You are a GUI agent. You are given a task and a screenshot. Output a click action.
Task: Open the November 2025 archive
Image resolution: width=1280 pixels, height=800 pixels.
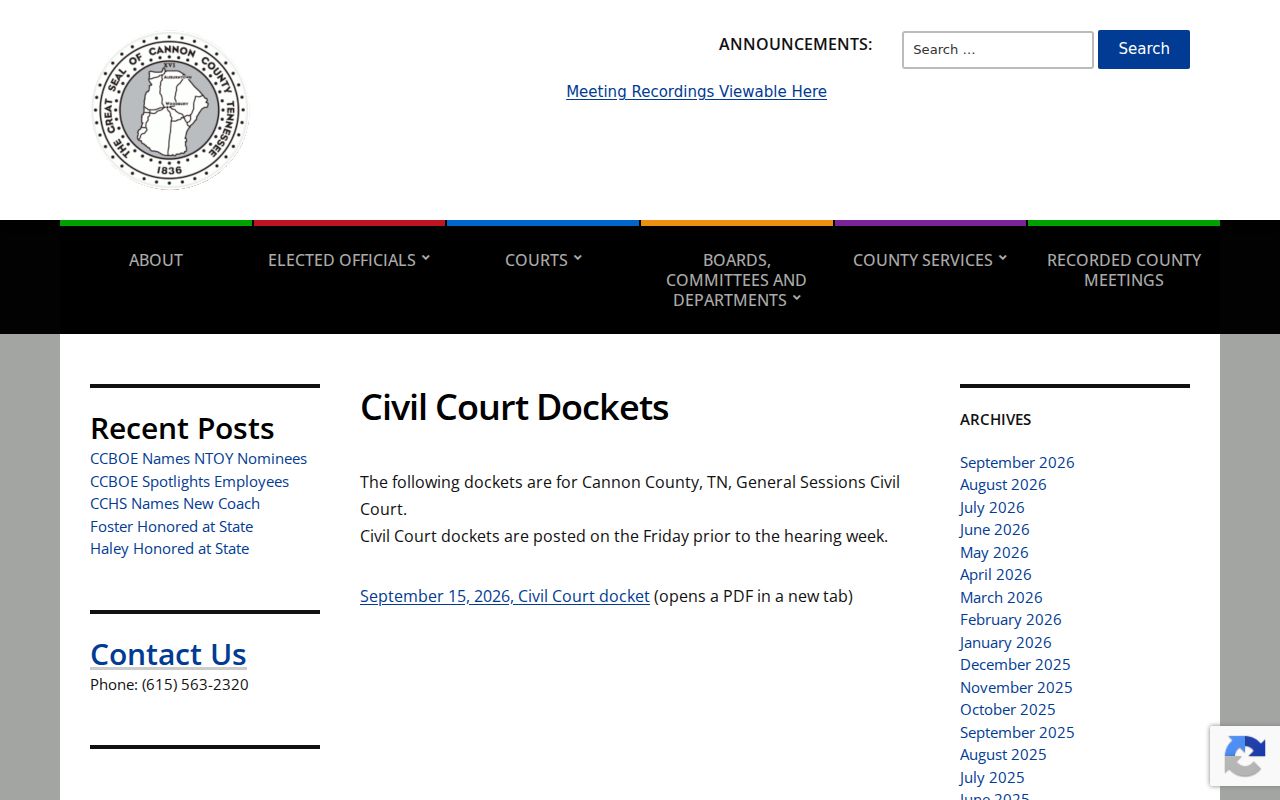pos(1016,687)
